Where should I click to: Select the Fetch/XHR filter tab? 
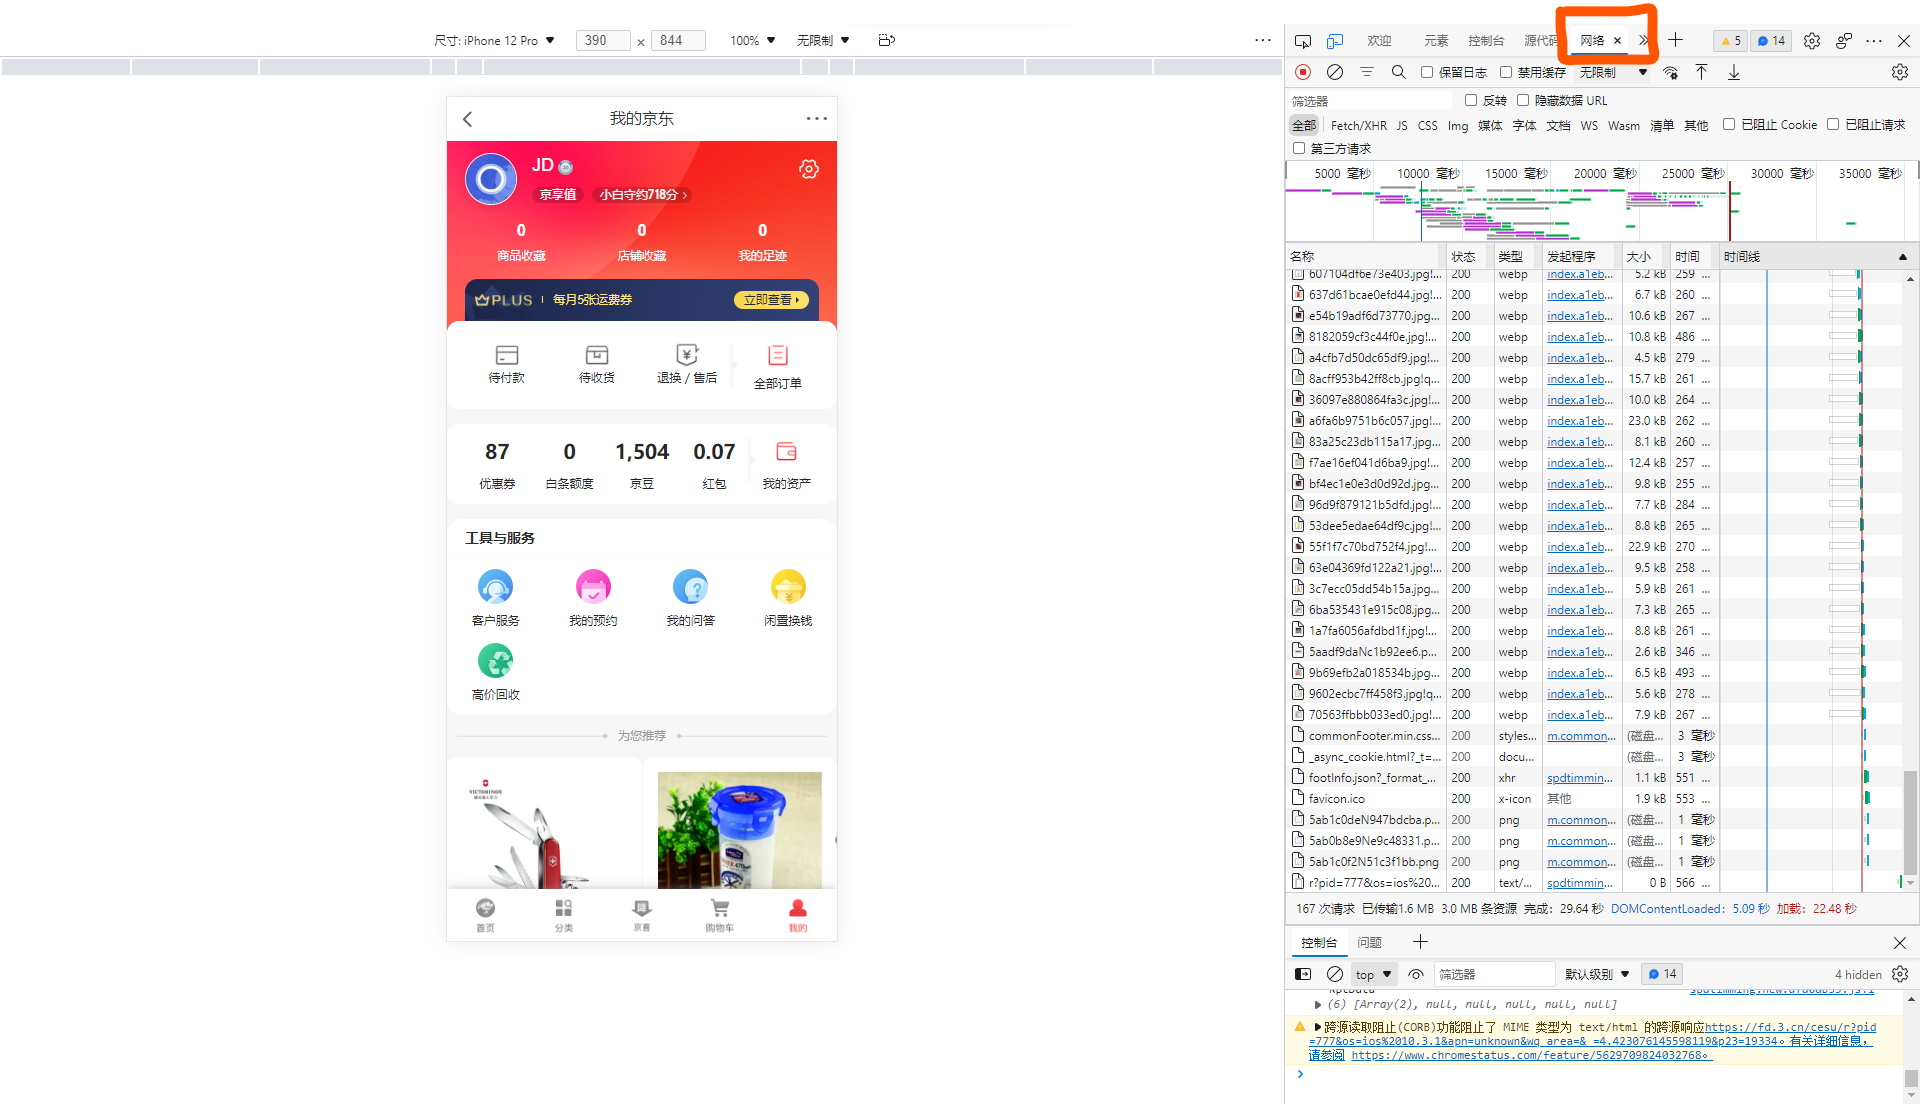click(x=1358, y=125)
